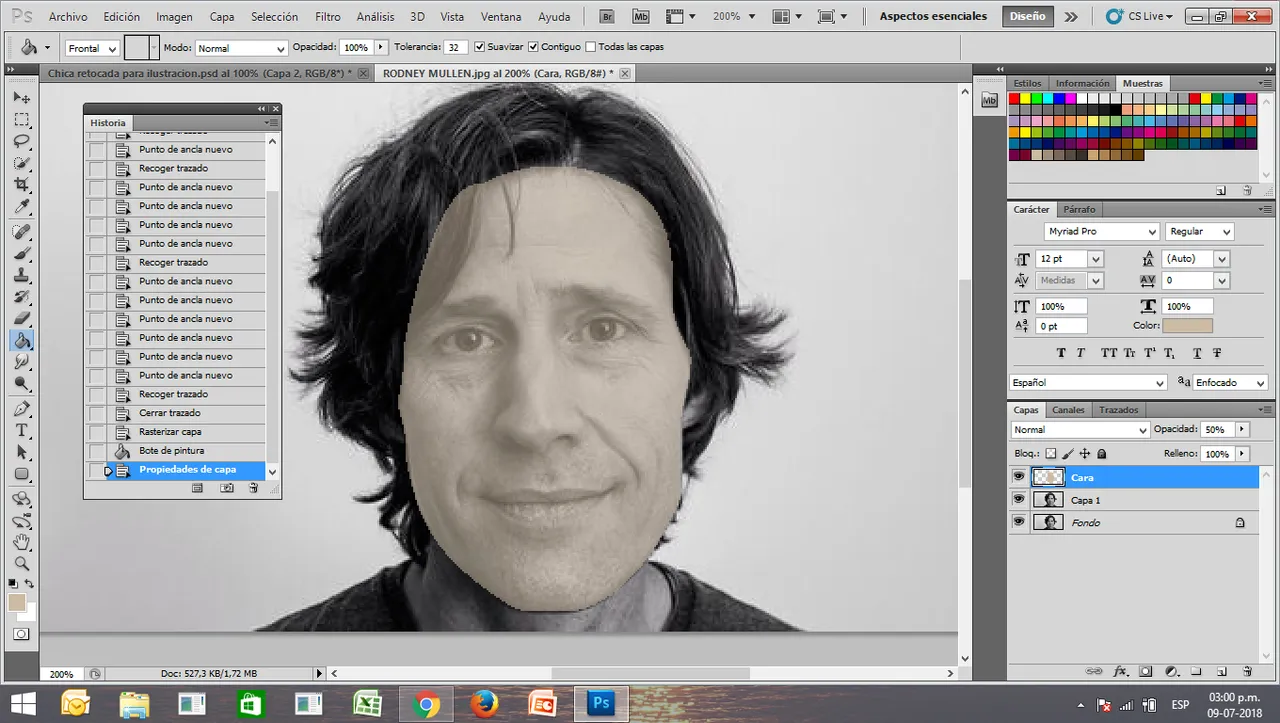
Task: Create new snapshot in Historia panel
Action: click(227, 488)
